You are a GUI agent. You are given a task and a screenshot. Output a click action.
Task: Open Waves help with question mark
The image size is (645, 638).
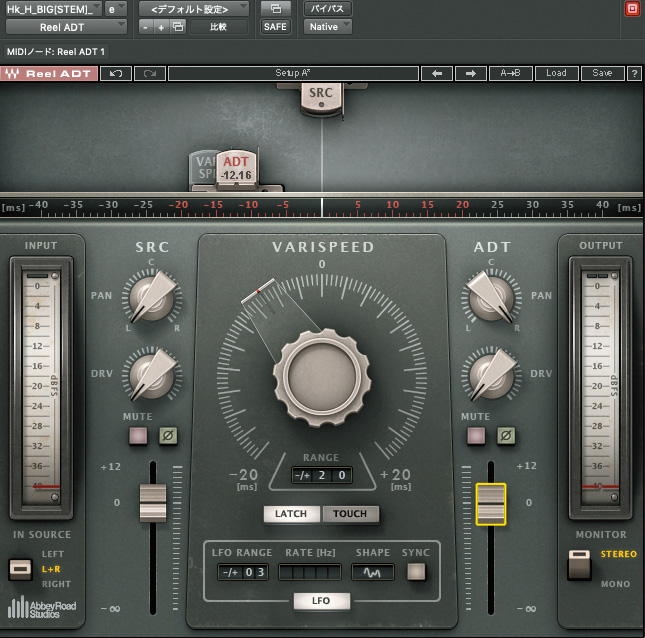[634, 74]
